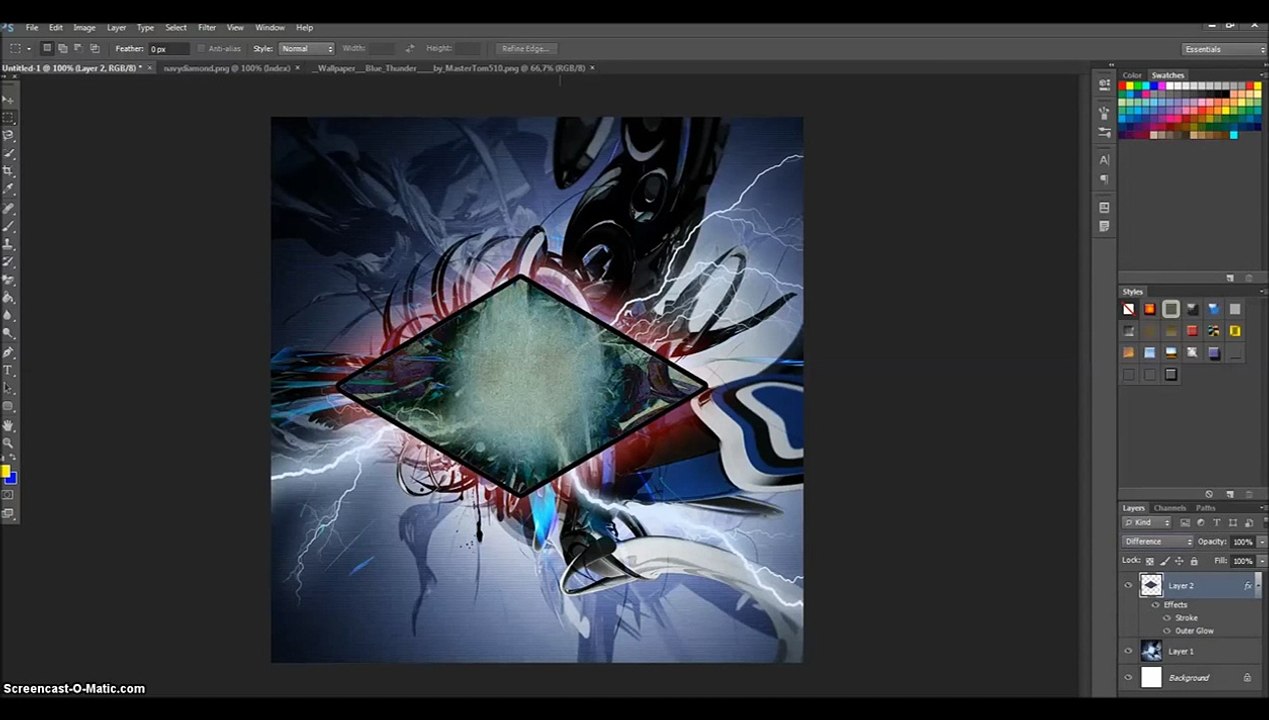Filter layers by type layers icon
This screenshot has height=720, width=1269.
pyautogui.click(x=1217, y=522)
